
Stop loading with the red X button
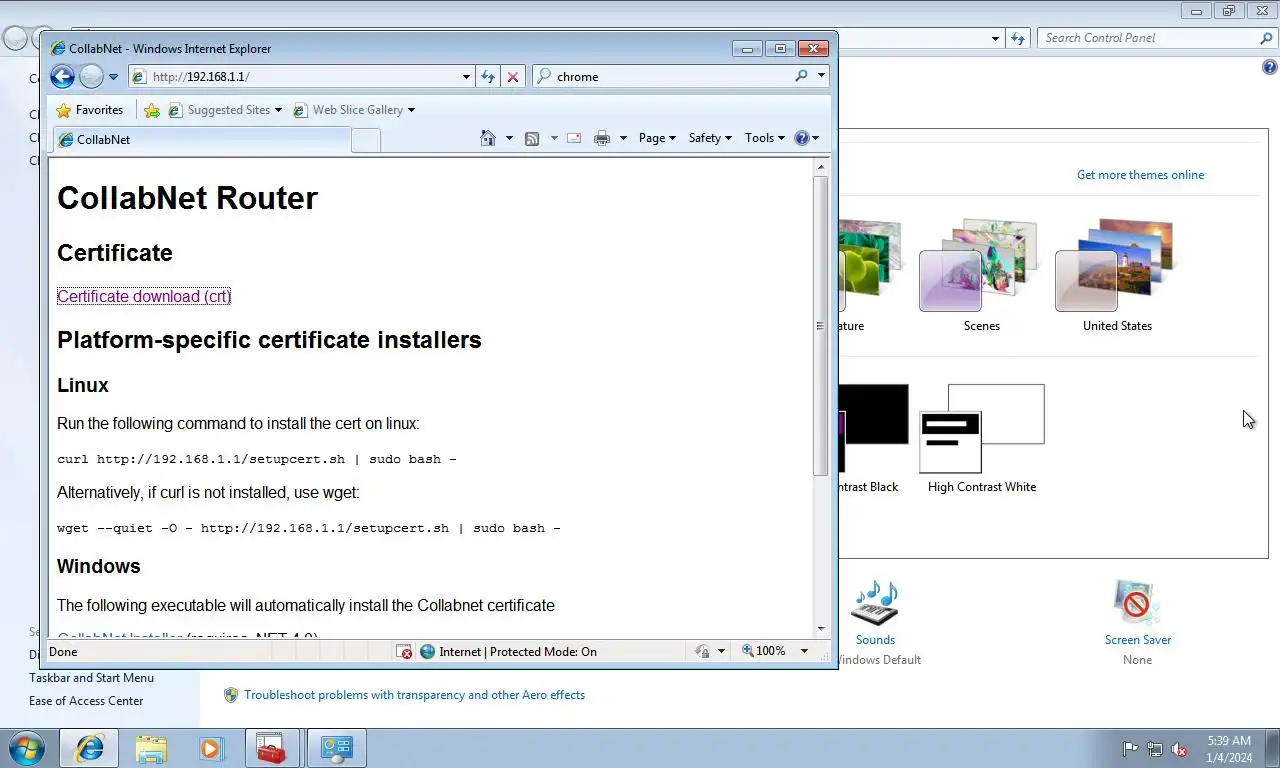coord(513,76)
